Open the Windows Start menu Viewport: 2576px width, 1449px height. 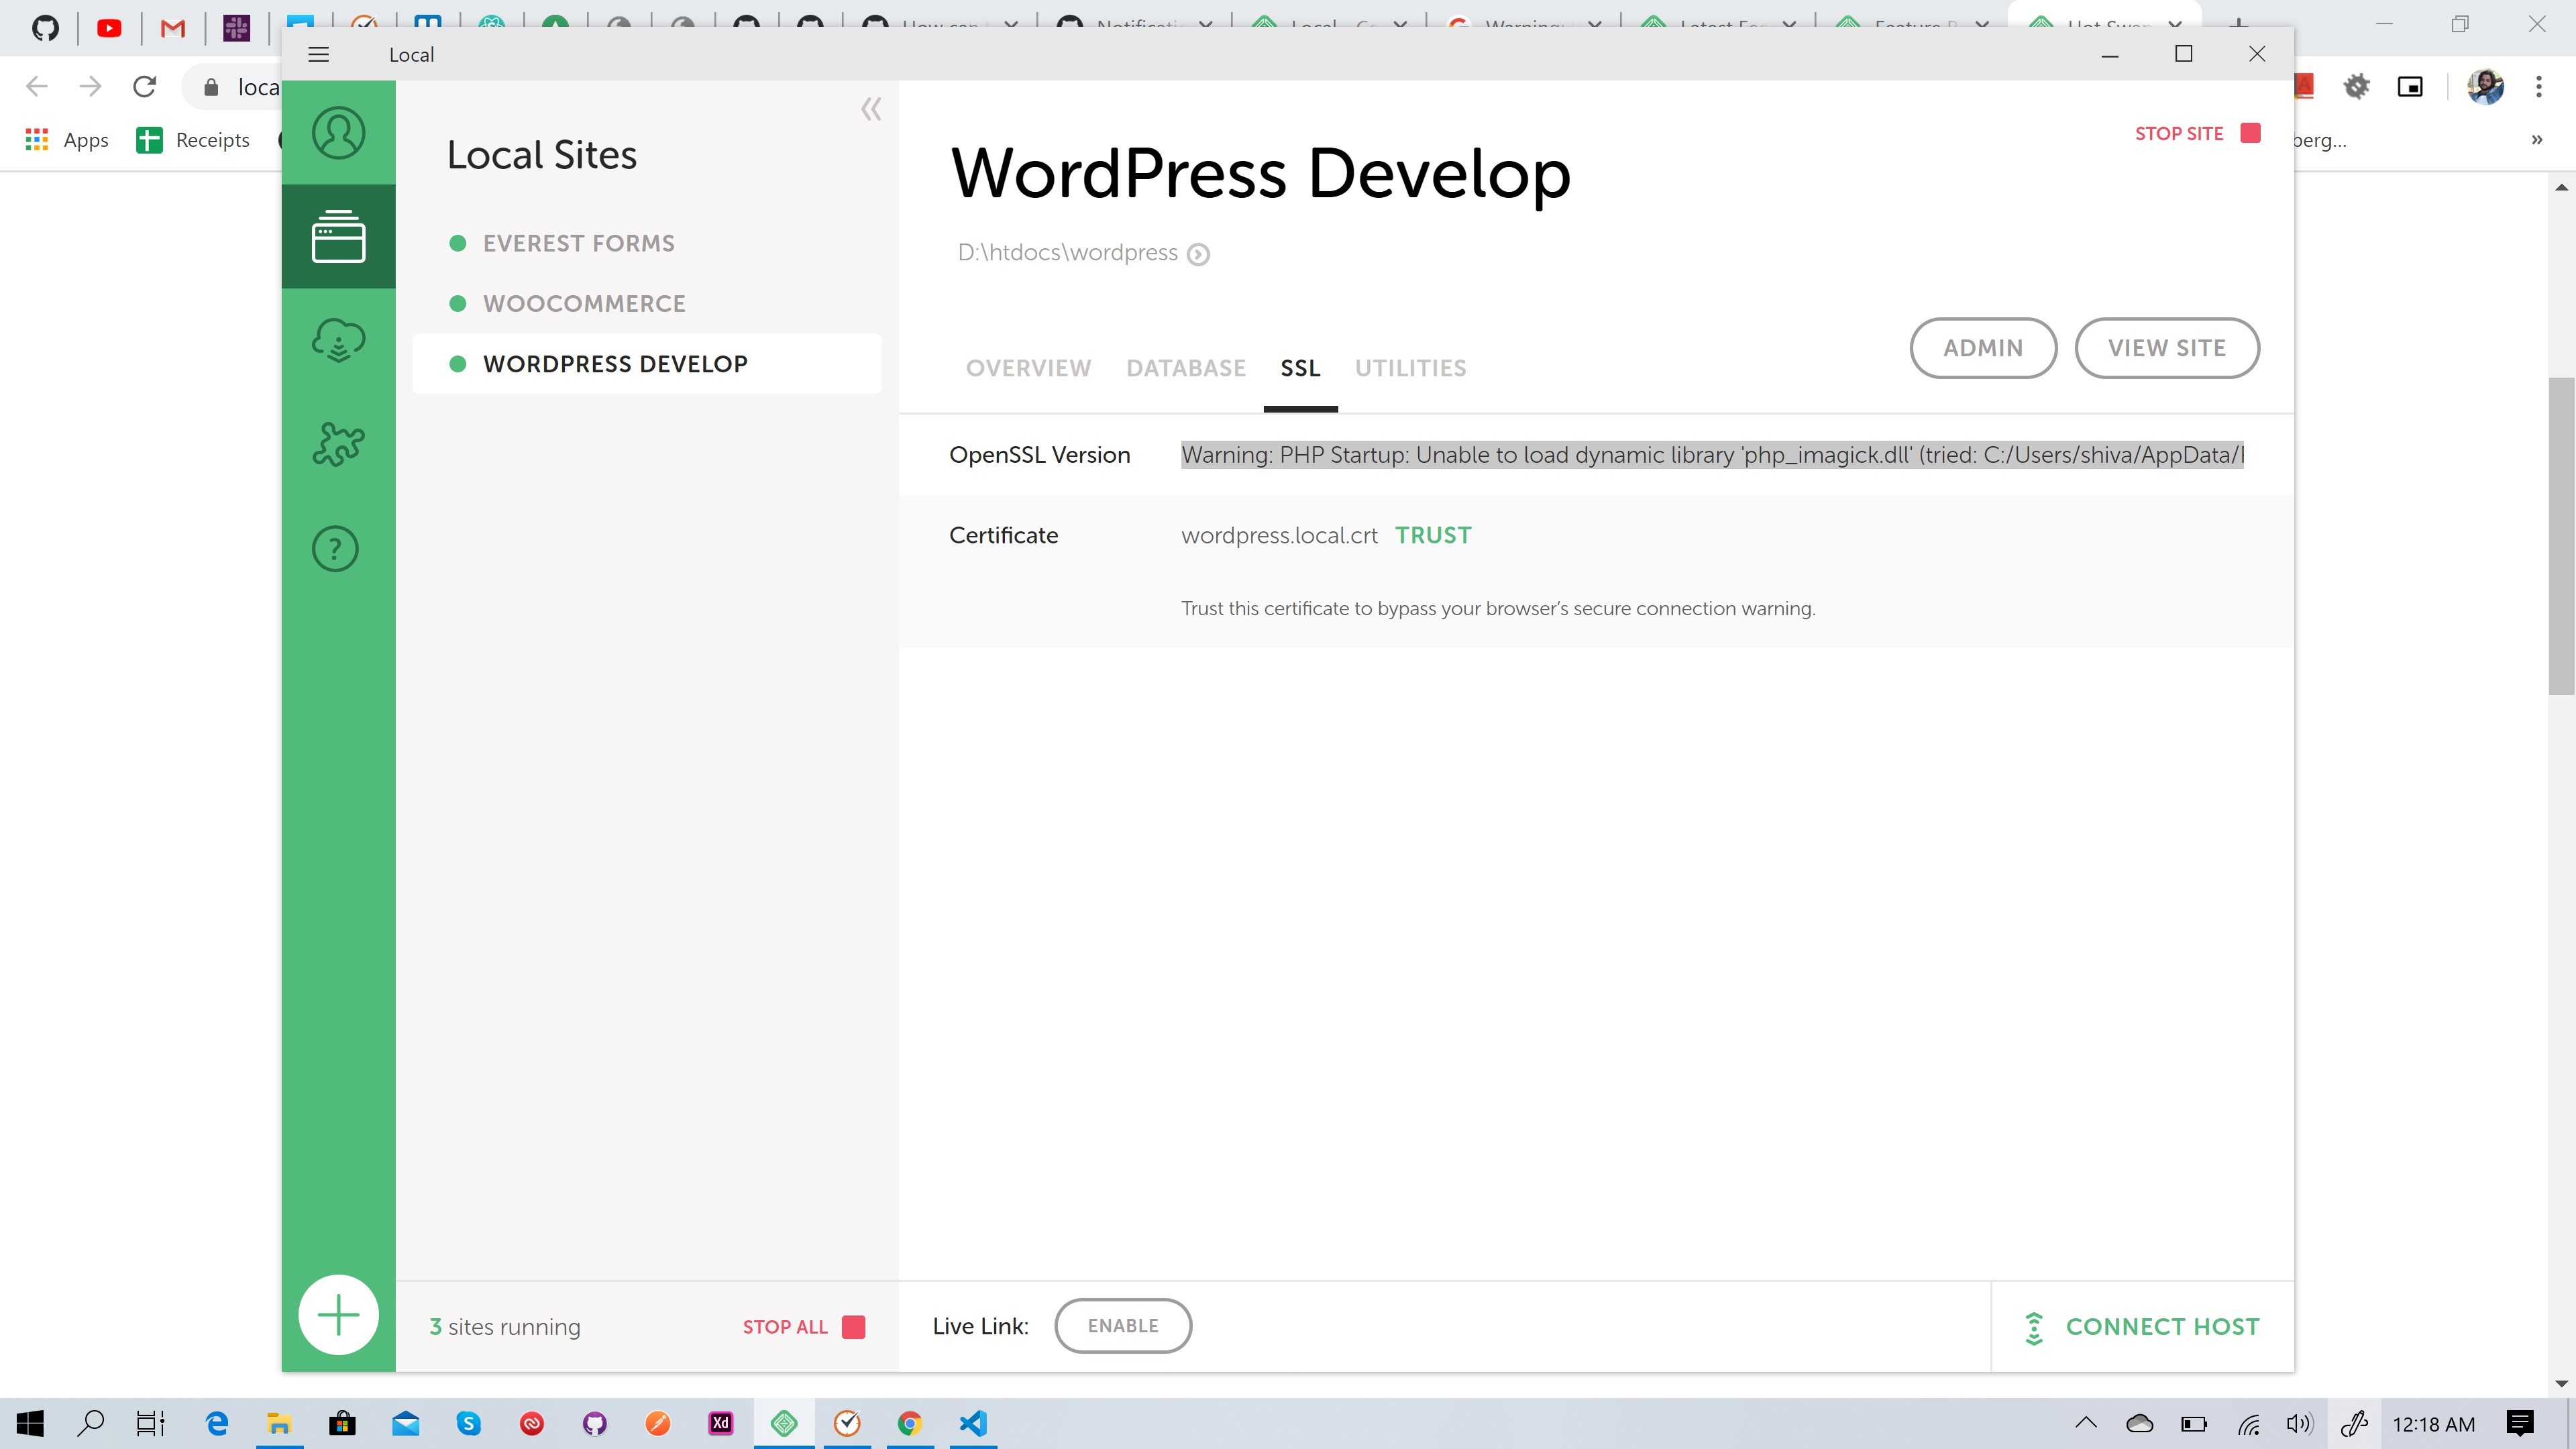(x=30, y=1423)
